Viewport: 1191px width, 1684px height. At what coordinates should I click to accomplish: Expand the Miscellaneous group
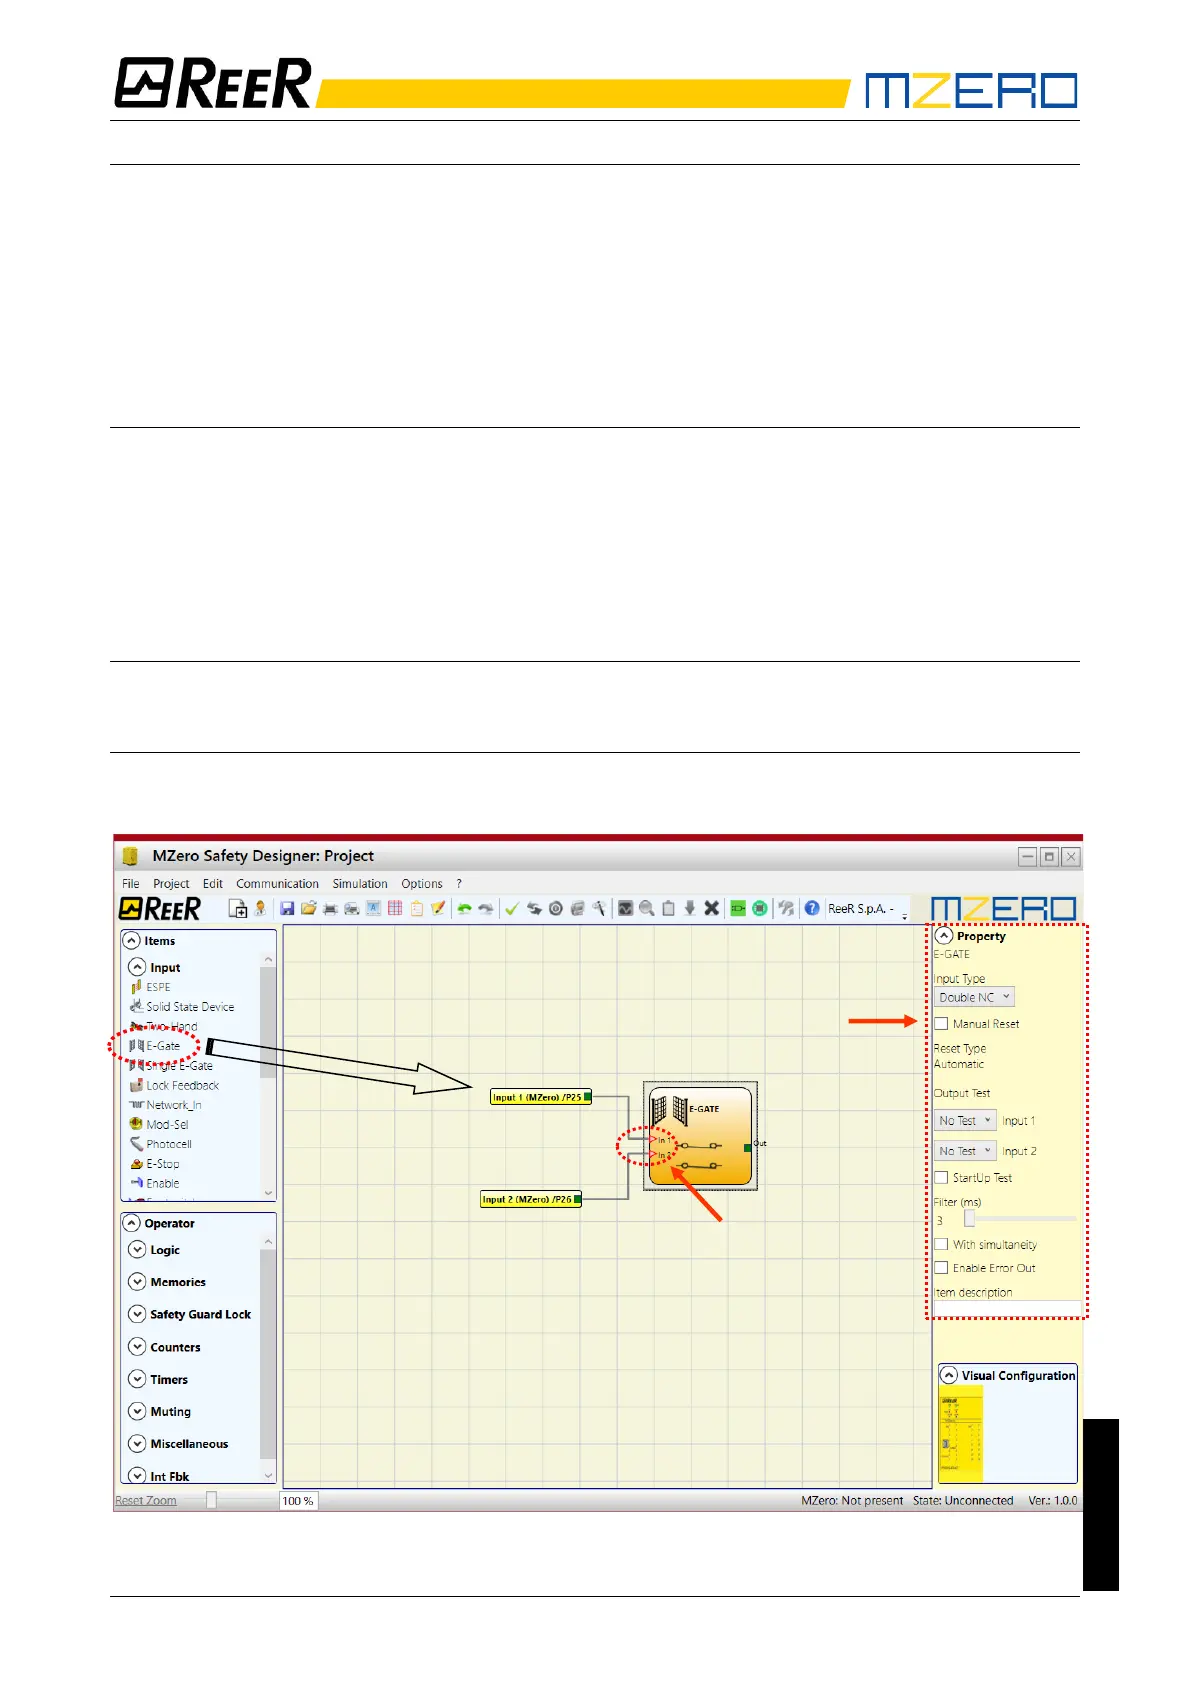[x=137, y=1443]
